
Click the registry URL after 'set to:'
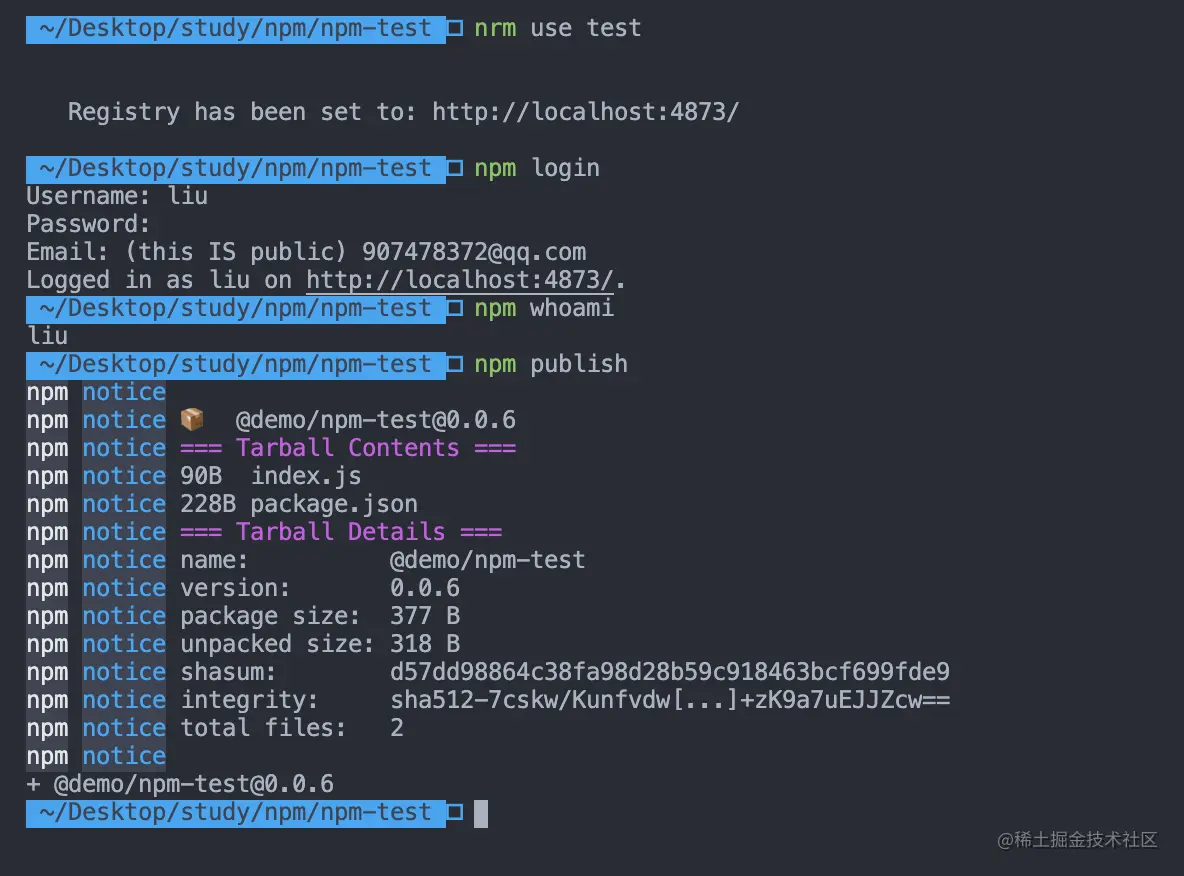[585, 112]
